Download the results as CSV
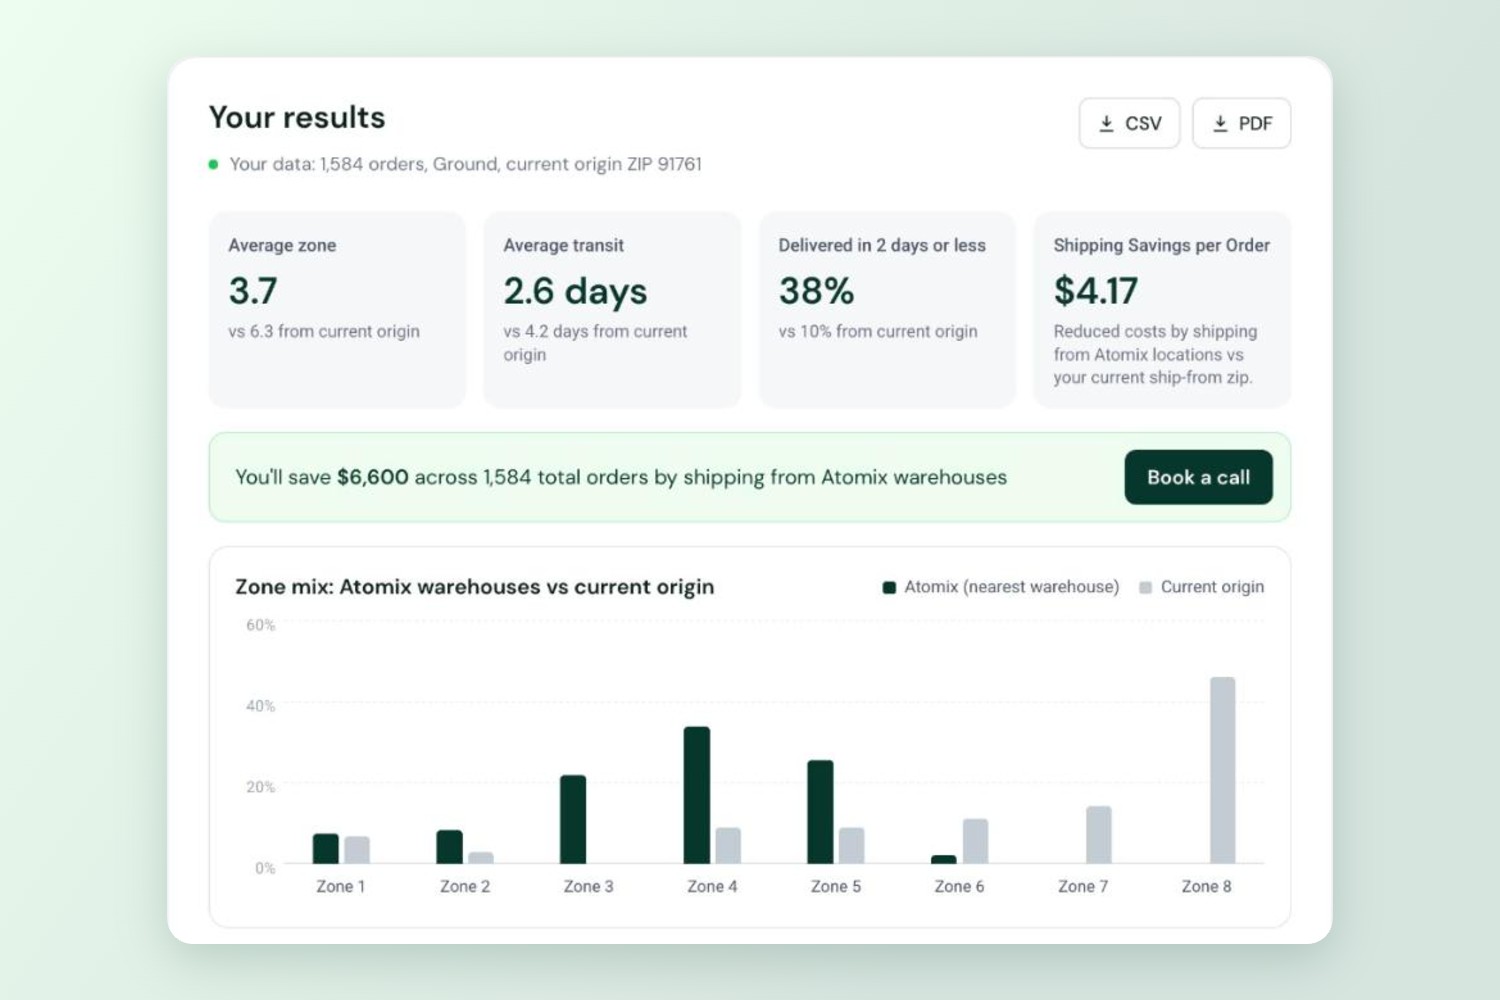The height and width of the screenshot is (1000, 1500). (x=1129, y=123)
